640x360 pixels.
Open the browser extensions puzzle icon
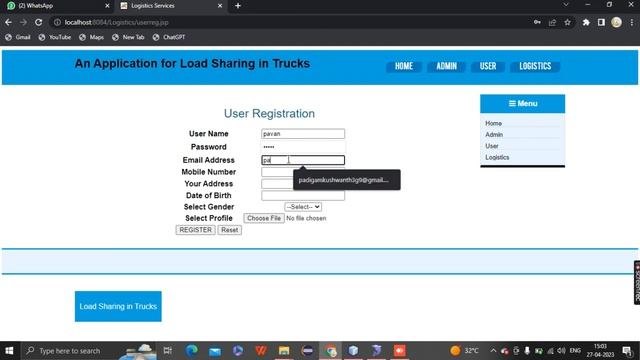tap(586, 22)
